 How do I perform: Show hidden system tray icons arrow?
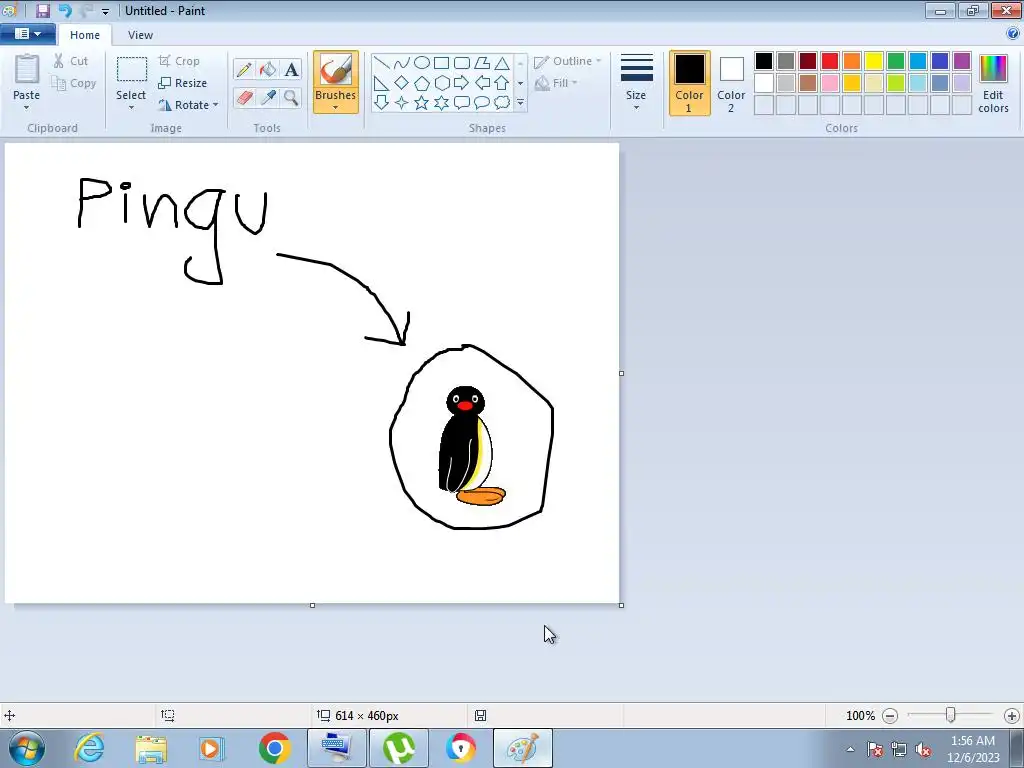(850, 749)
